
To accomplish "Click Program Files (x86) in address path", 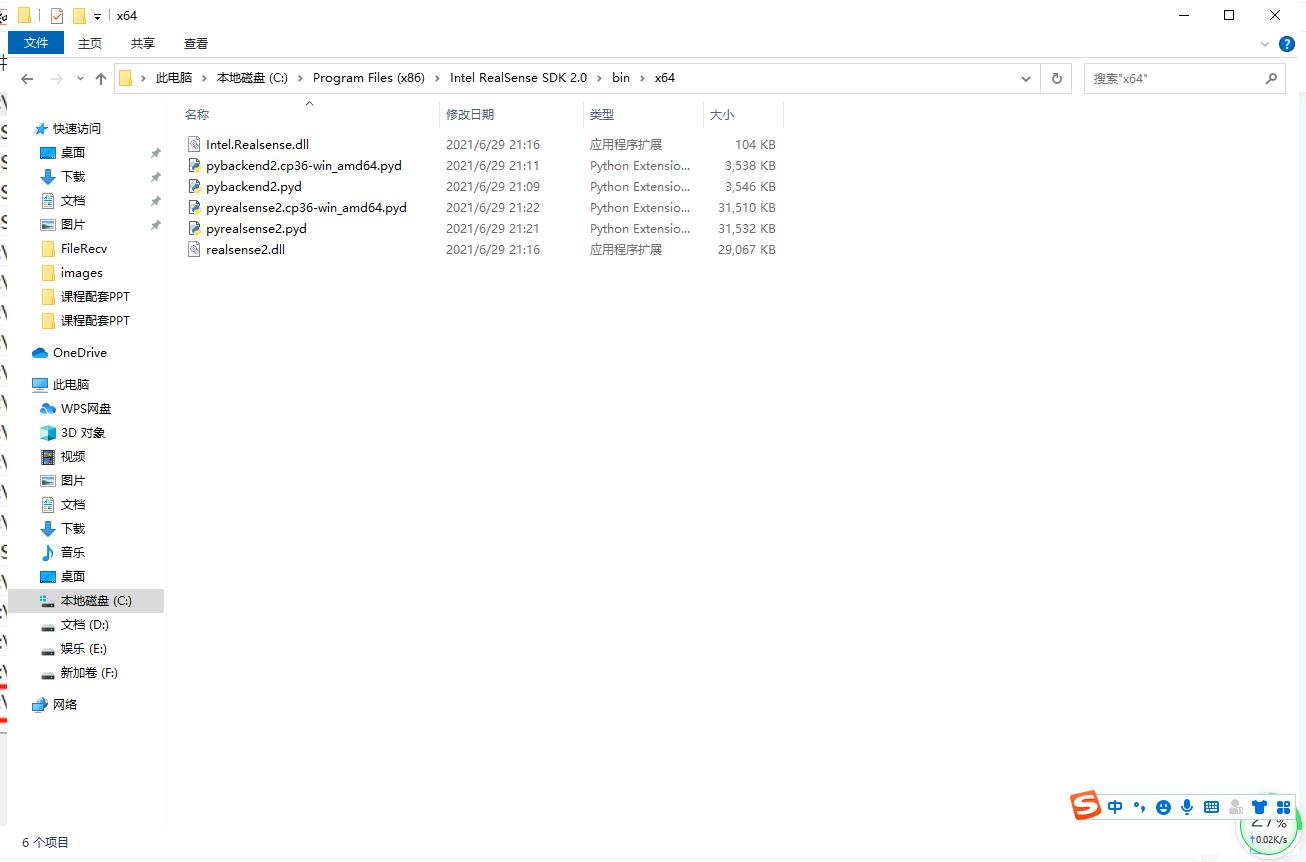I will tap(369, 77).
